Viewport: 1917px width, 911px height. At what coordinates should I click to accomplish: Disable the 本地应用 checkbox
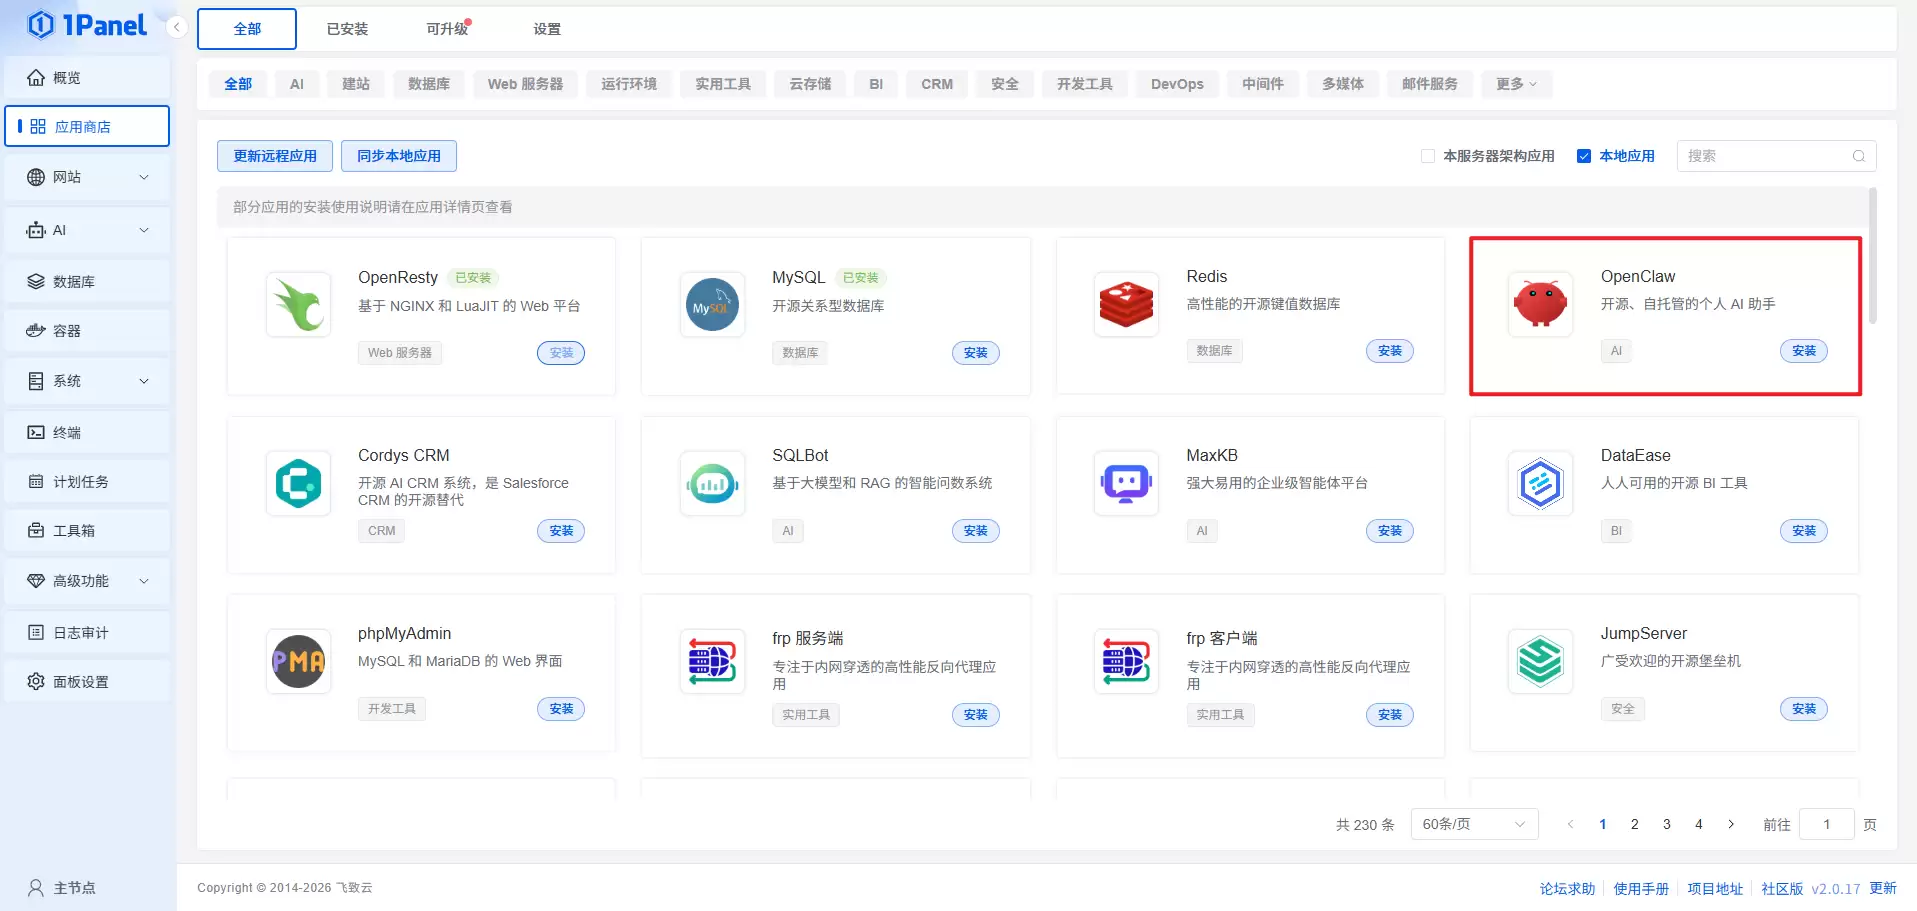1584,155
